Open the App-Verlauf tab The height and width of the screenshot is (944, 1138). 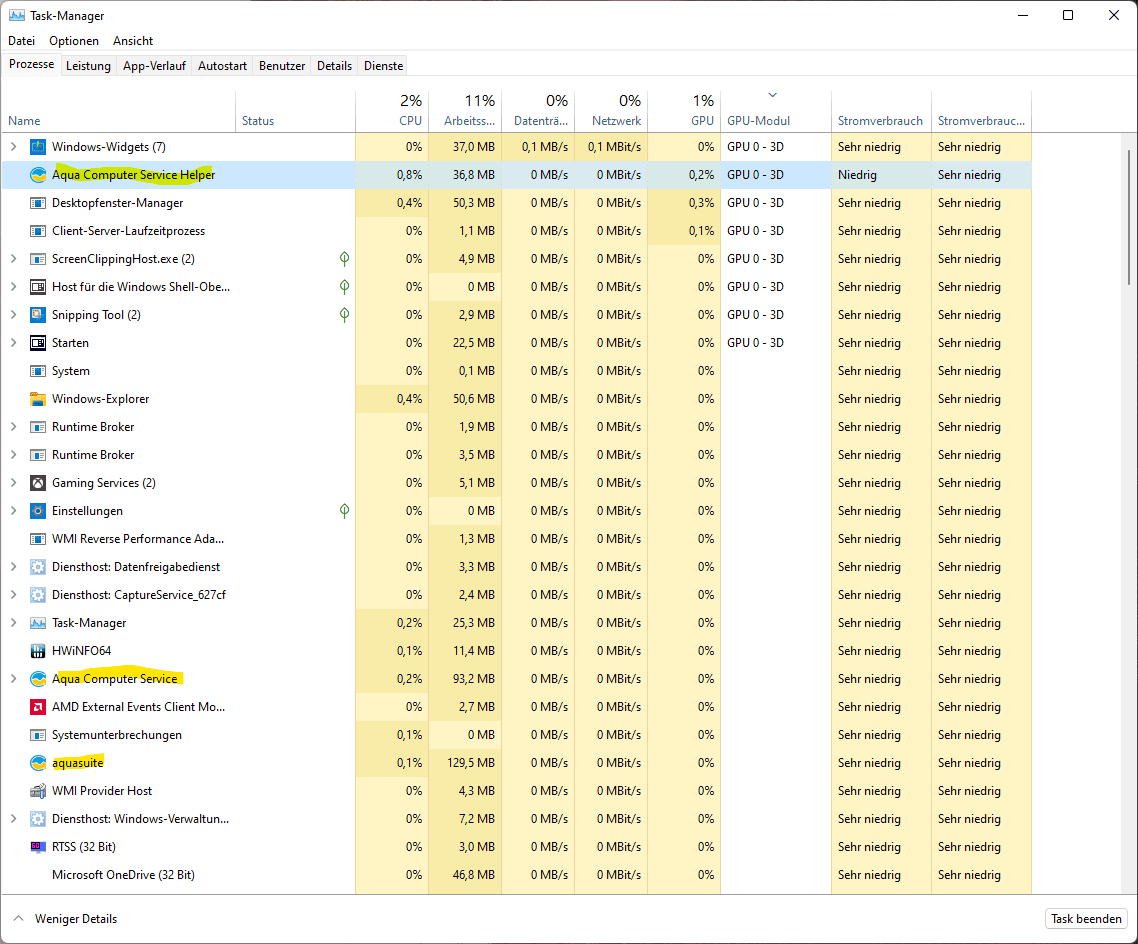[x=155, y=66]
